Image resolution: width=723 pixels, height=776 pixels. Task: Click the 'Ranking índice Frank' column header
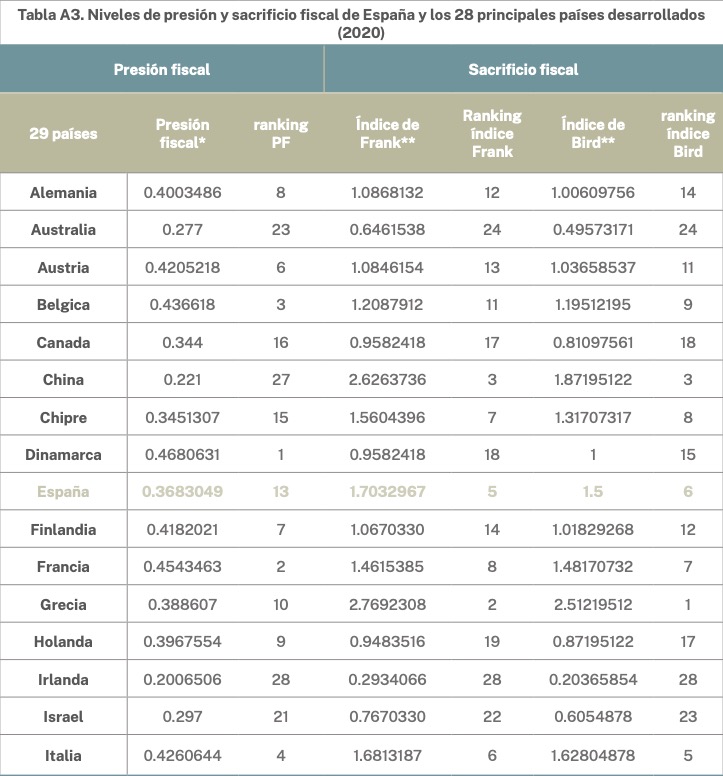[492, 133]
